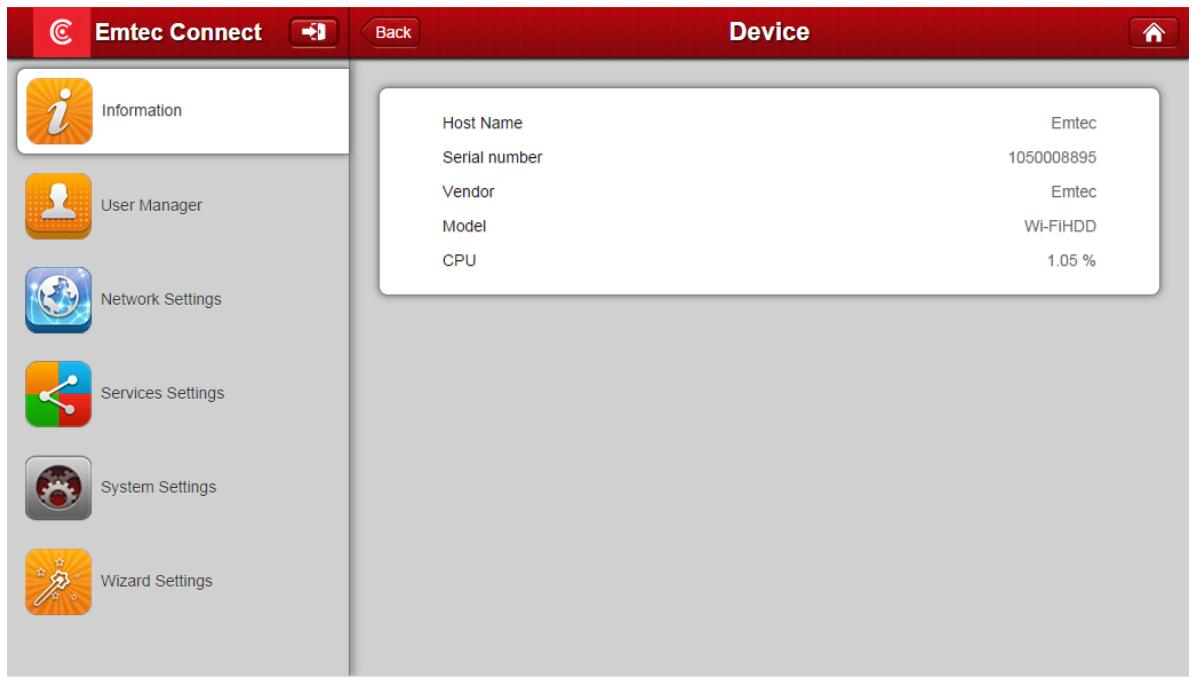1193x679 pixels.
Task: Select the Services Settings menu label
Action: point(162,393)
